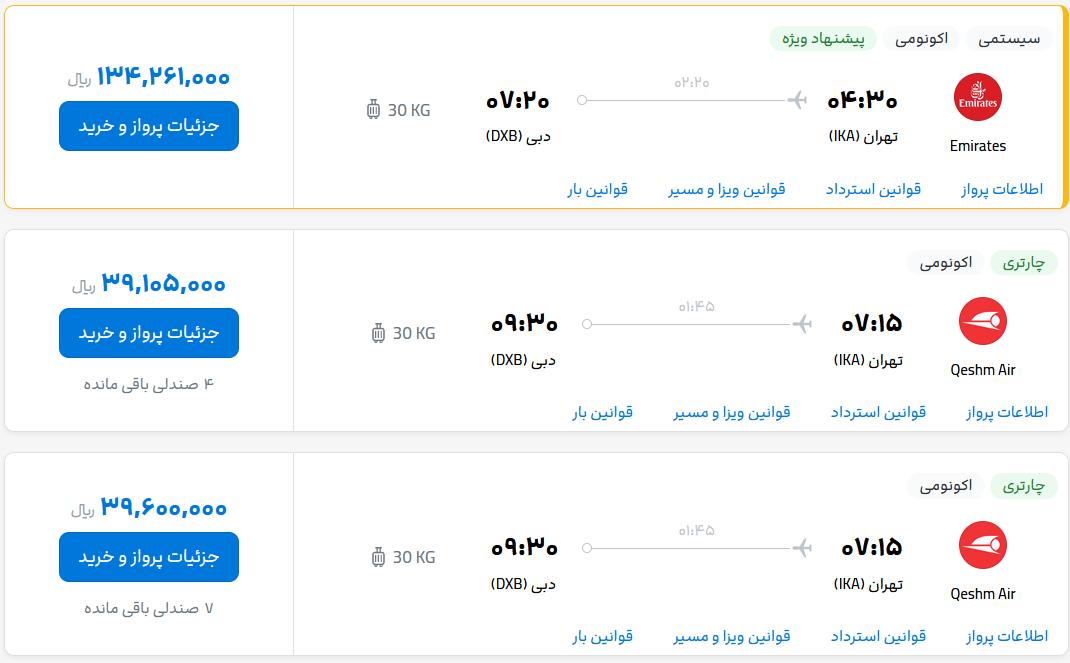Click the airplane icon on the Emirates route line
Image resolution: width=1070 pixels, height=663 pixels.
click(797, 100)
